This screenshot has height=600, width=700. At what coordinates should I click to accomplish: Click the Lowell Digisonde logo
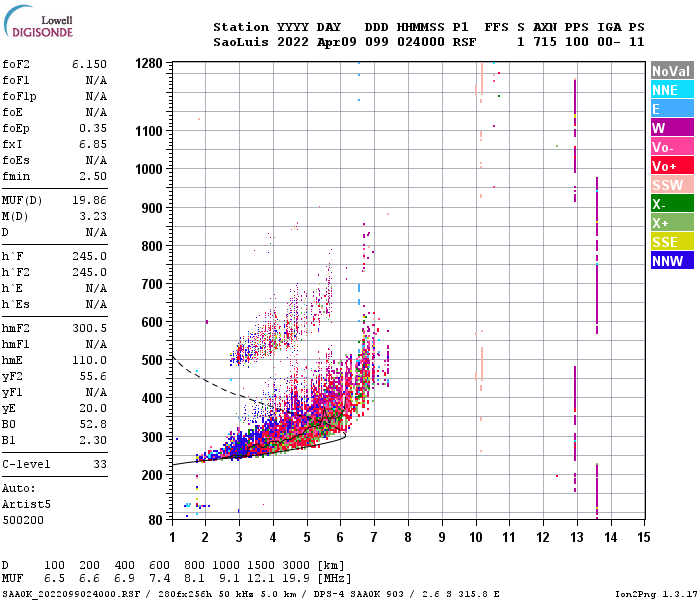[x=38, y=21]
